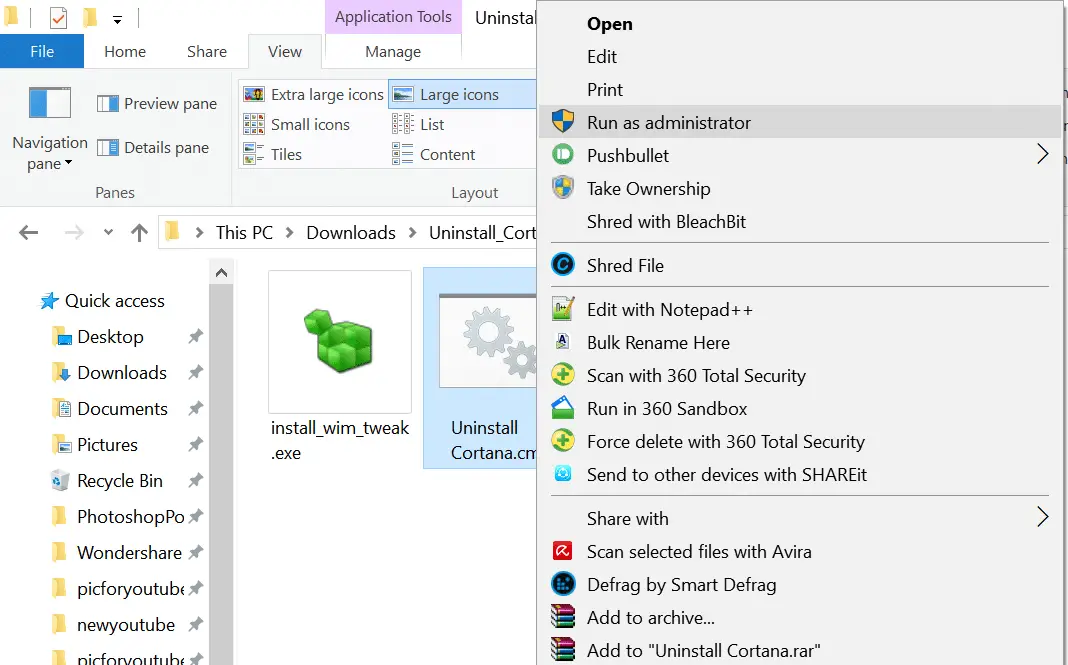Click the scroll up arrow of the navigation pane

pos(221,273)
